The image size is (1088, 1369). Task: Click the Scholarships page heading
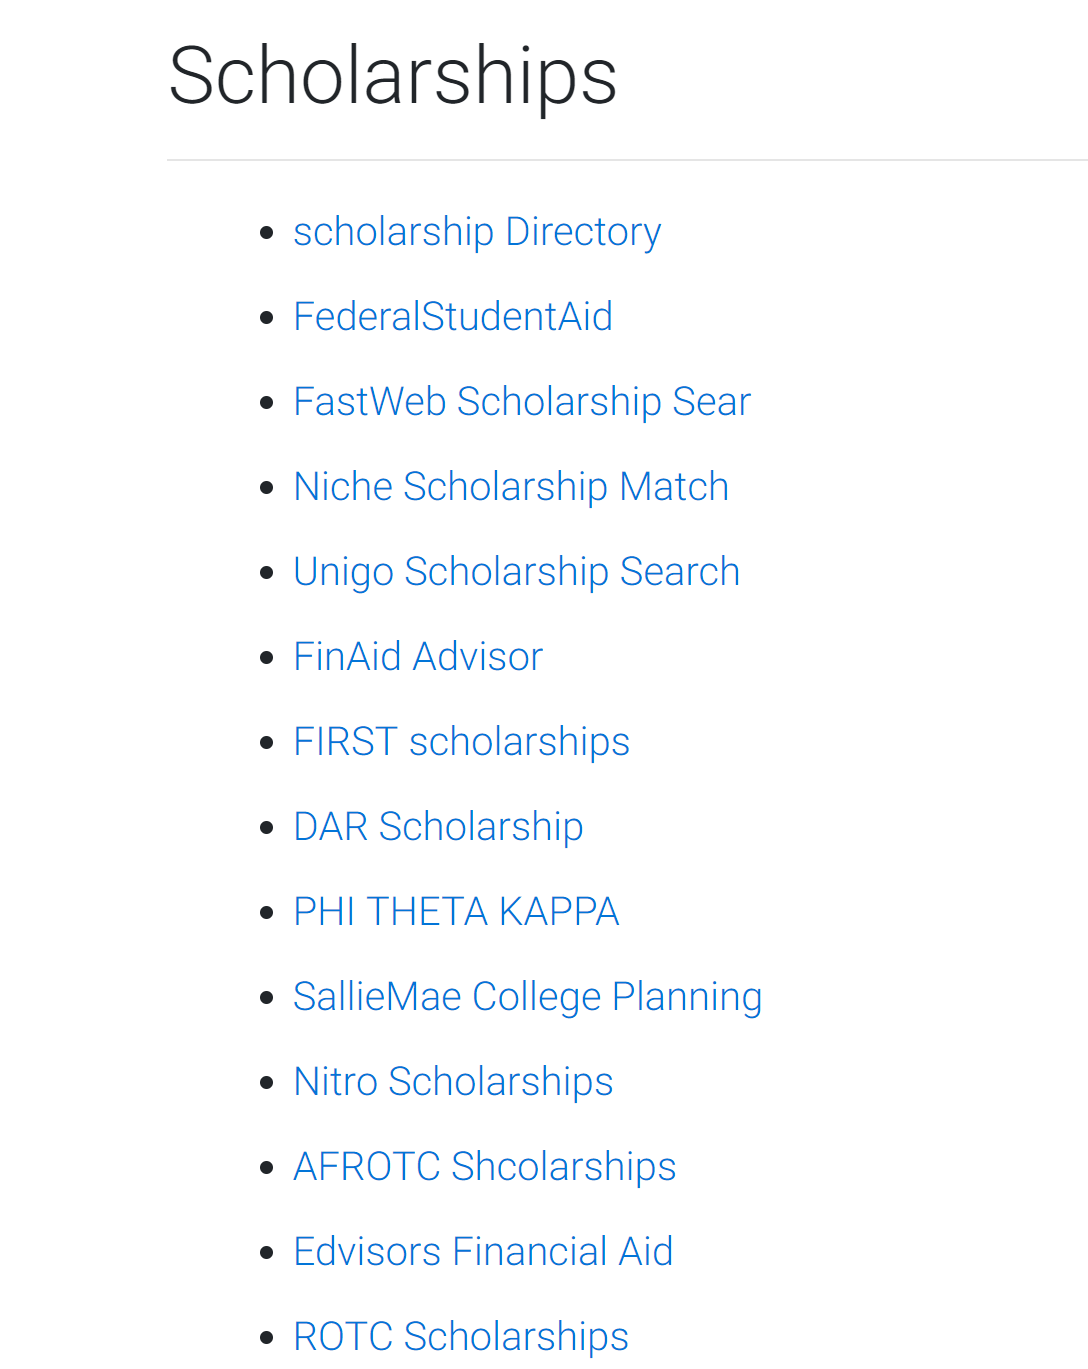(393, 76)
